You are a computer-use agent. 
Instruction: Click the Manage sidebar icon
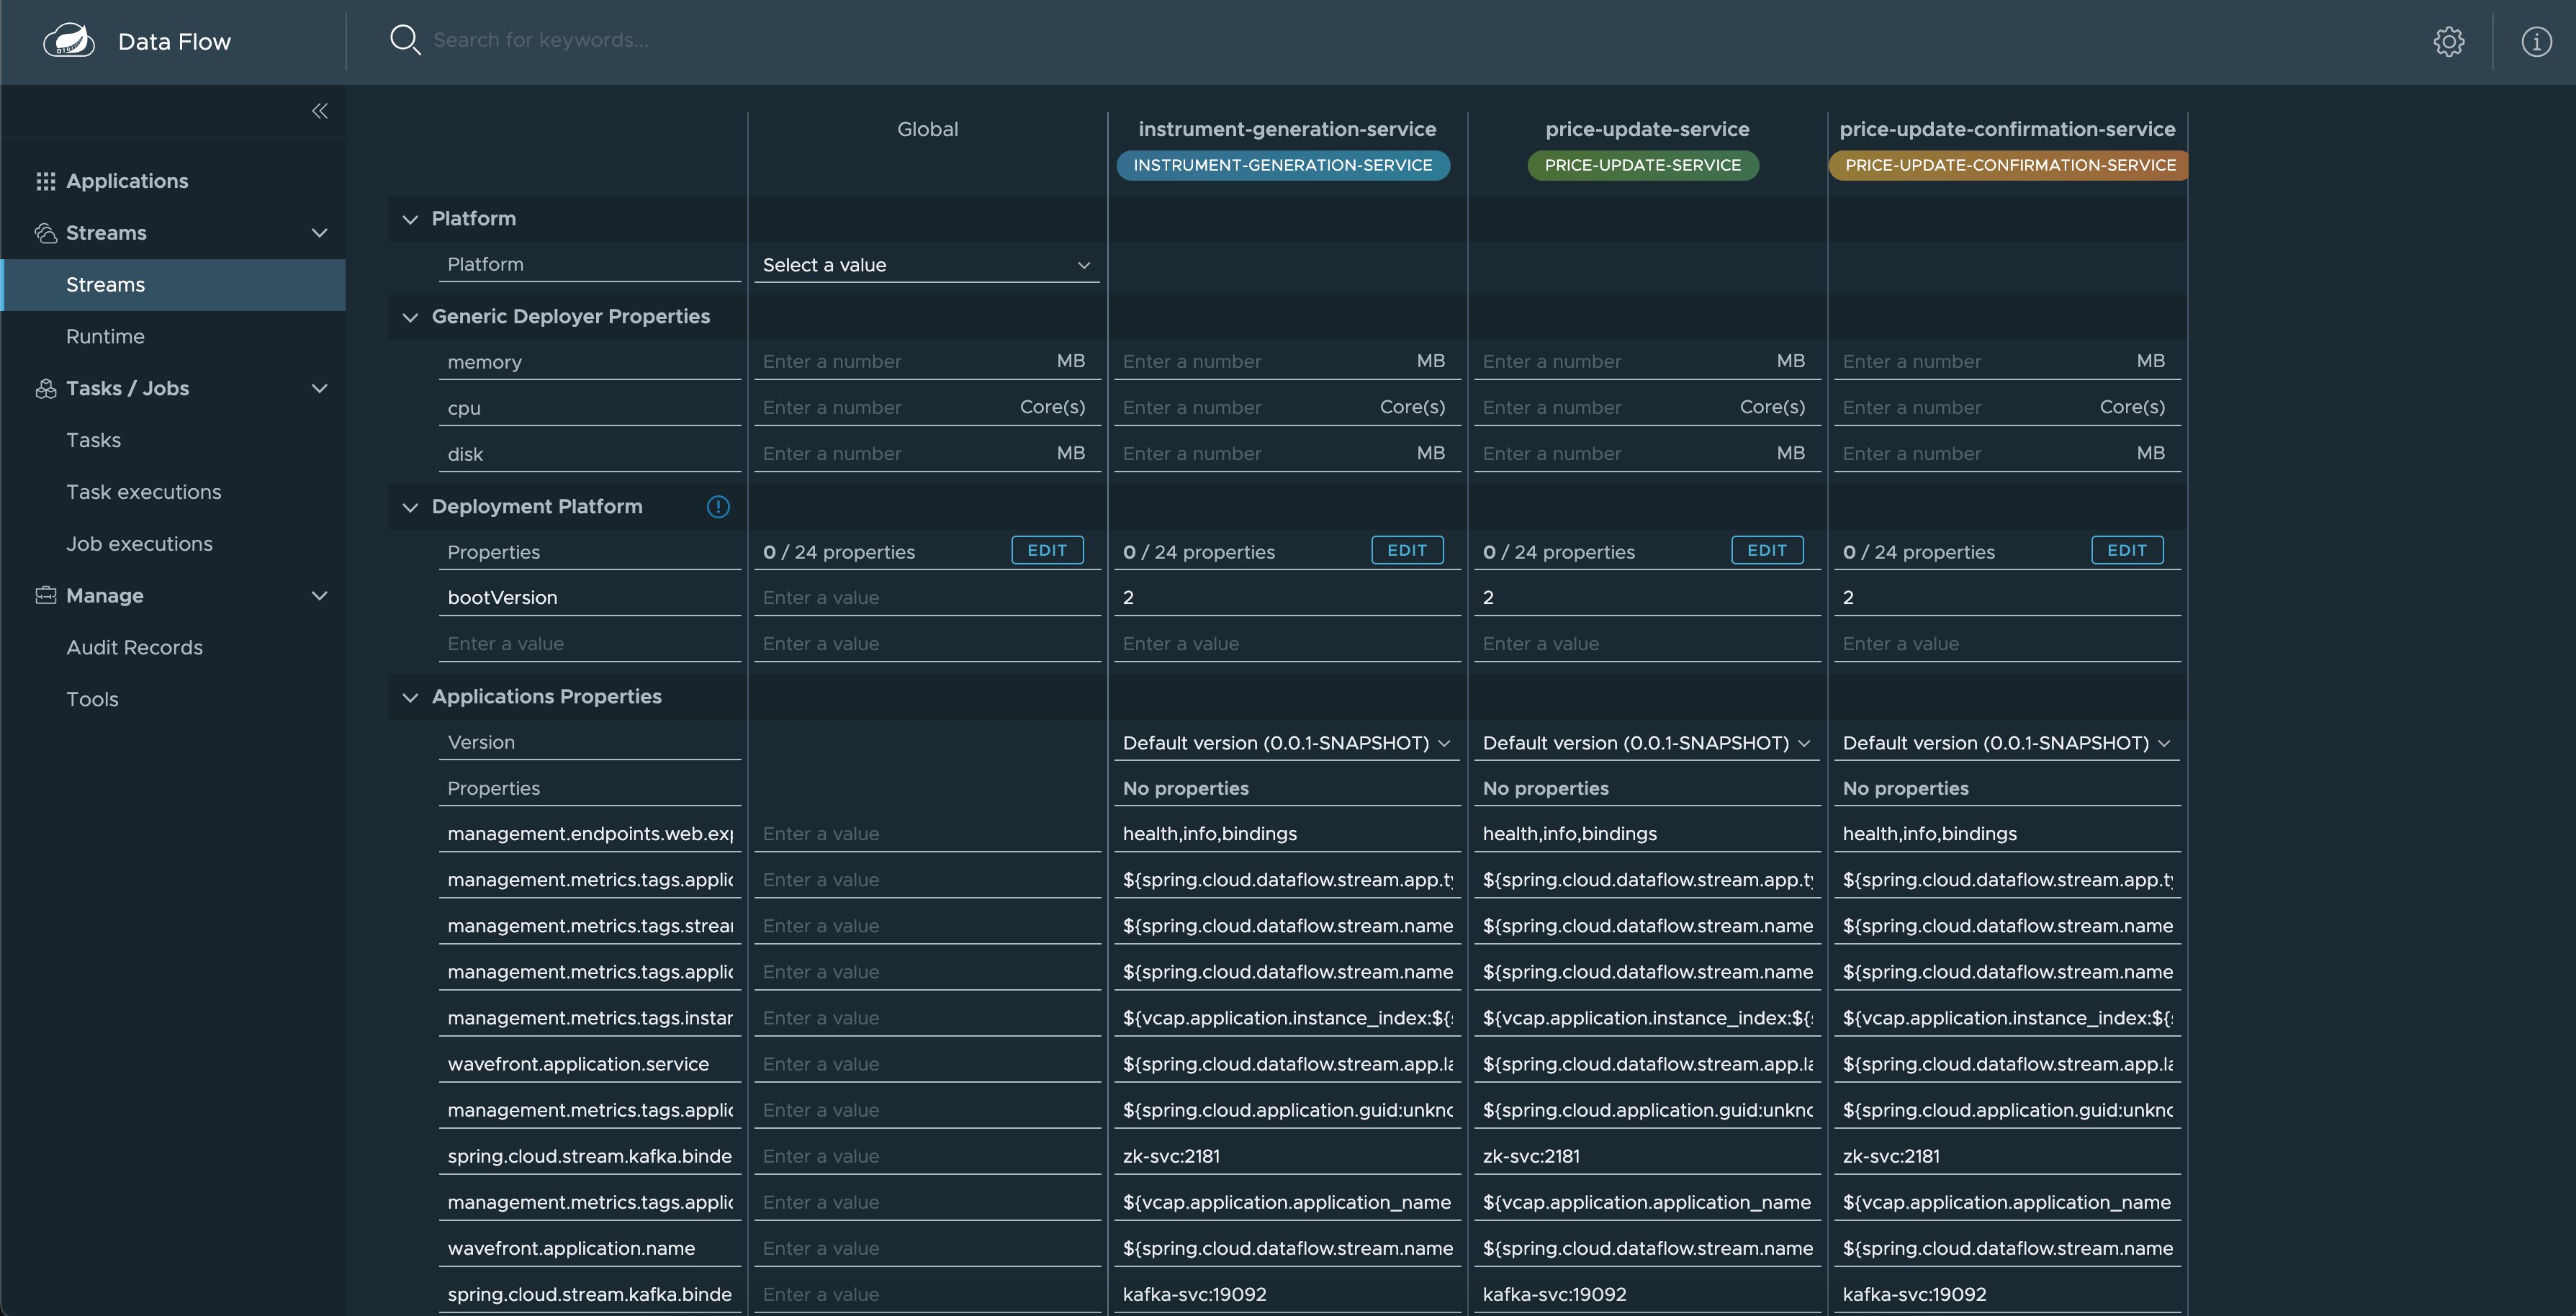pyautogui.click(x=45, y=595)
